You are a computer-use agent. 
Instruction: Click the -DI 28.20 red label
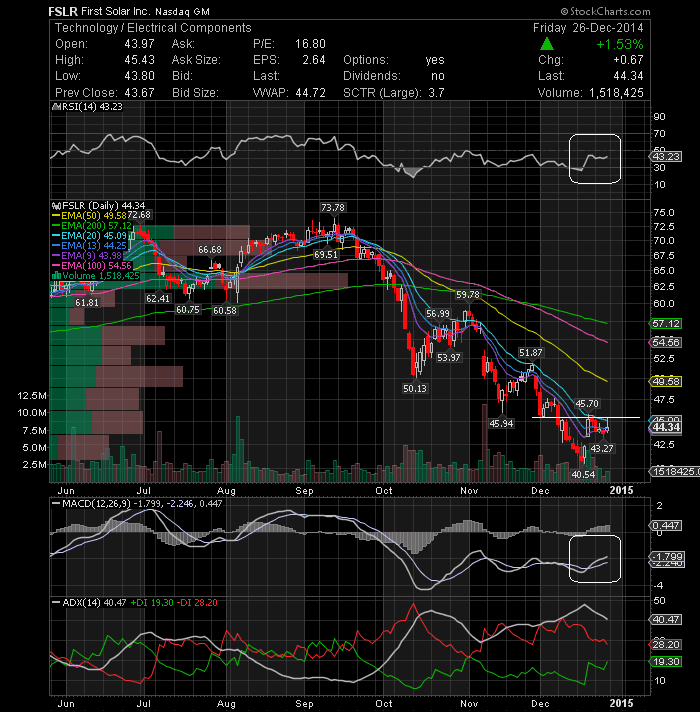(x=197, y=603)
